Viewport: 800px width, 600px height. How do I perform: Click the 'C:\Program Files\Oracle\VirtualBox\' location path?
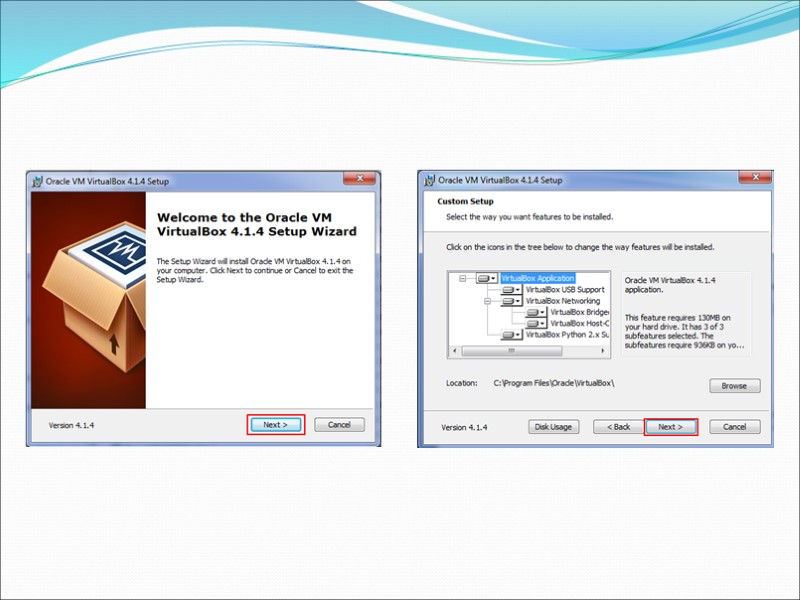[554, 383]
